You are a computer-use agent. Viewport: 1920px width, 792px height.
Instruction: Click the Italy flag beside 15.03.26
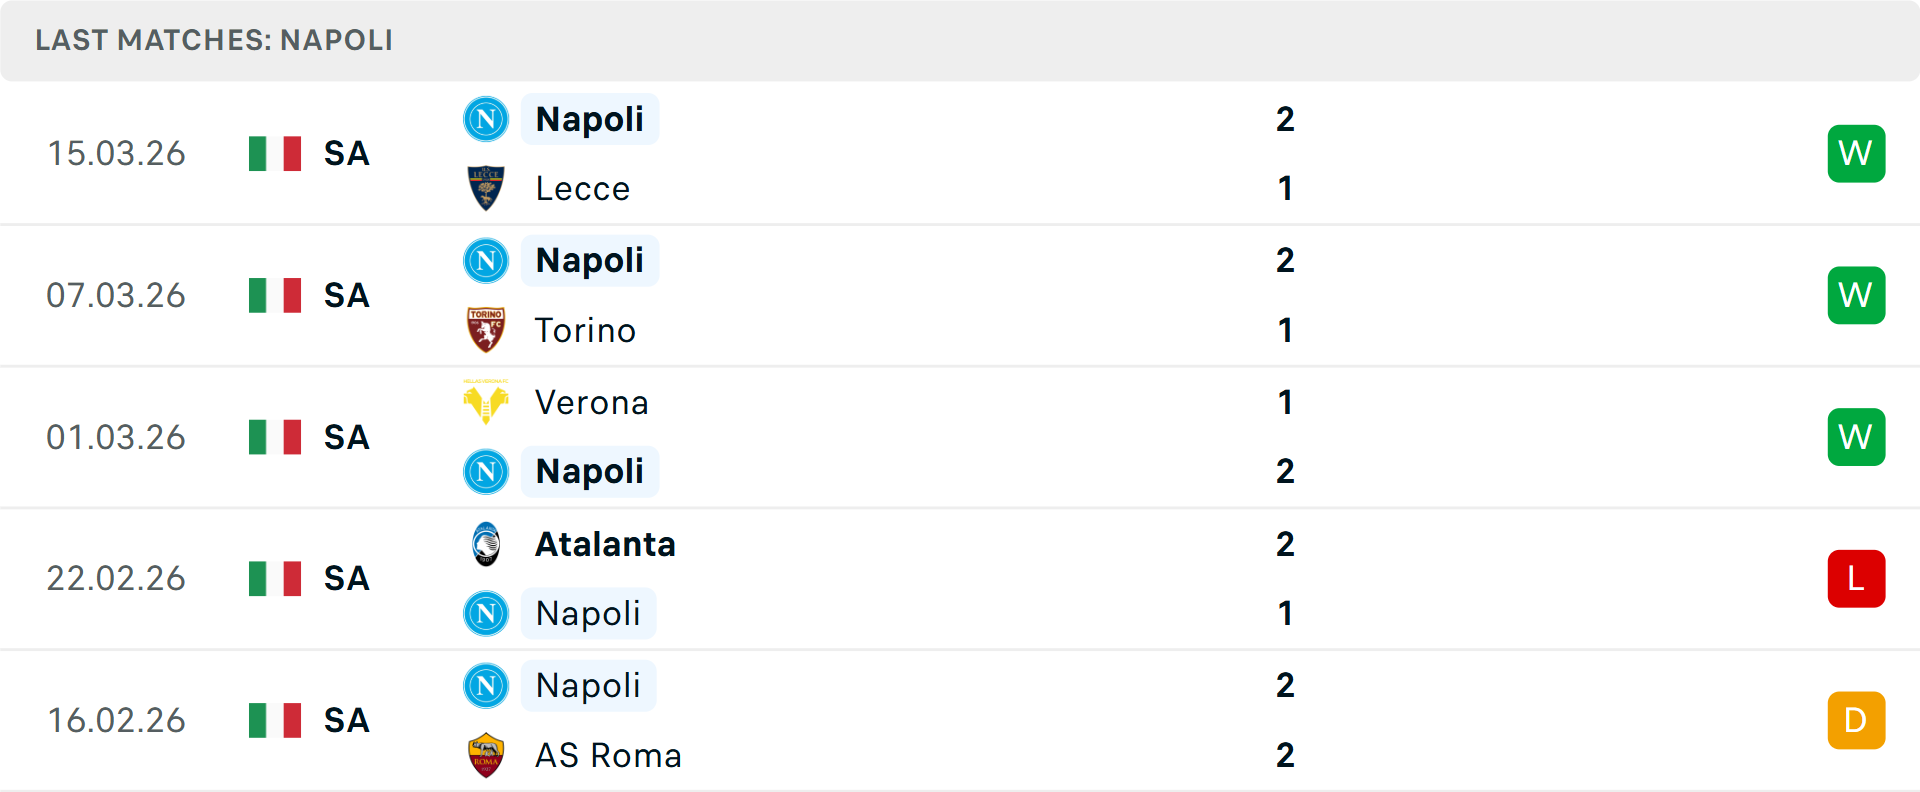275,154
